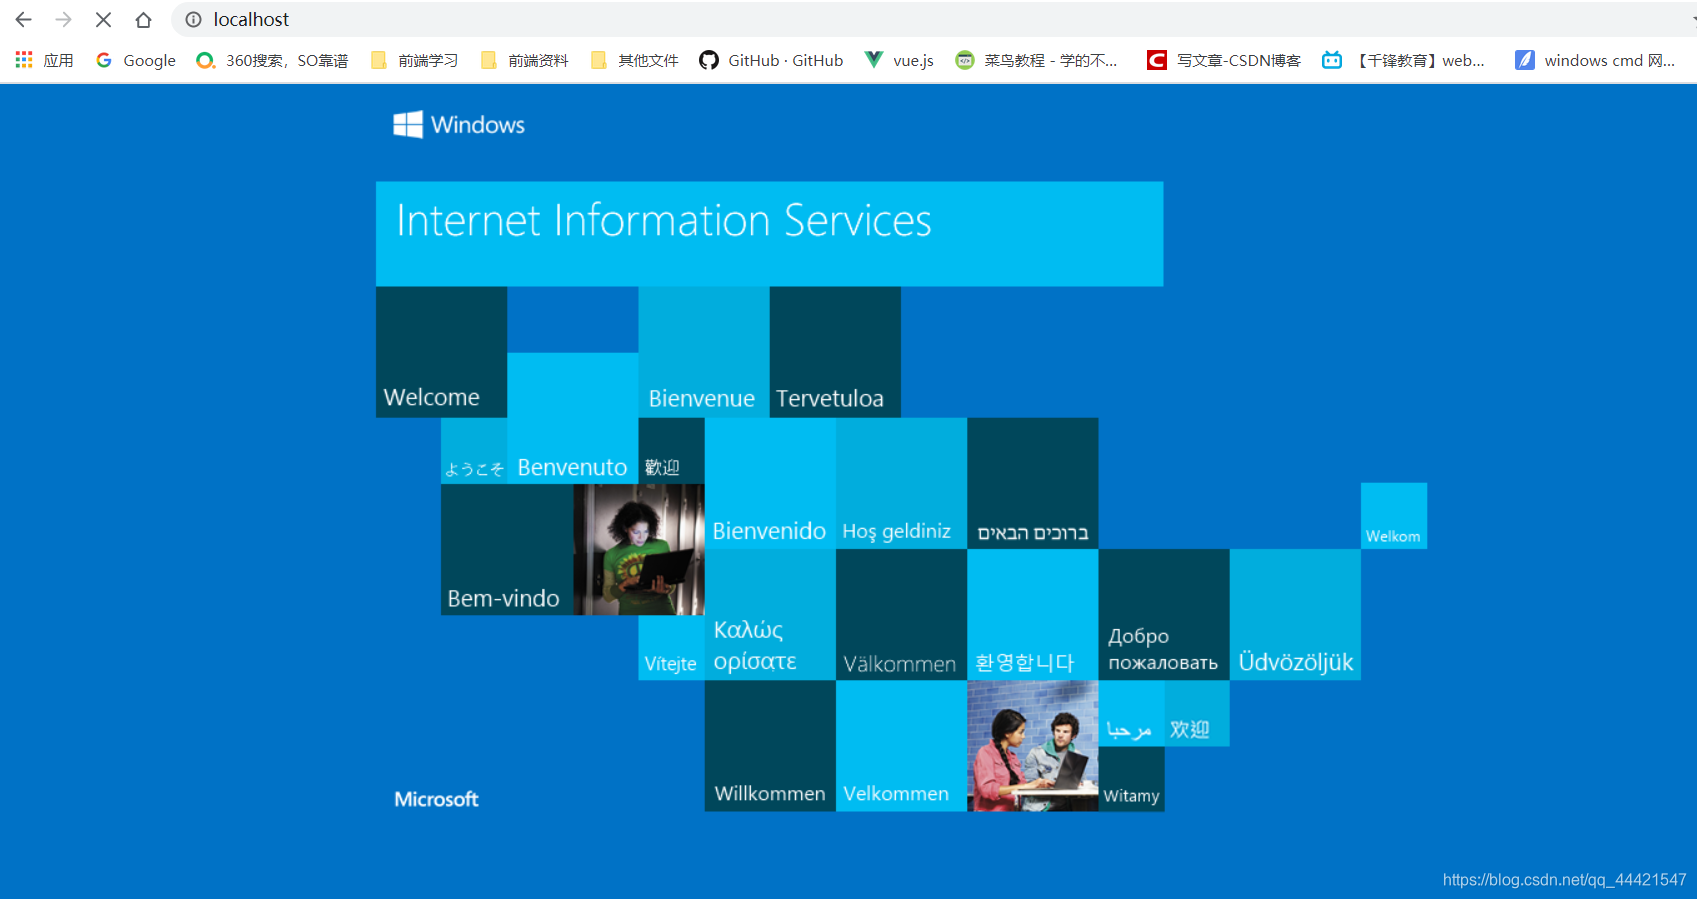Click the Vítejte tile
The width and height of the screenshot is (1697, 899).
pos(671,648)
